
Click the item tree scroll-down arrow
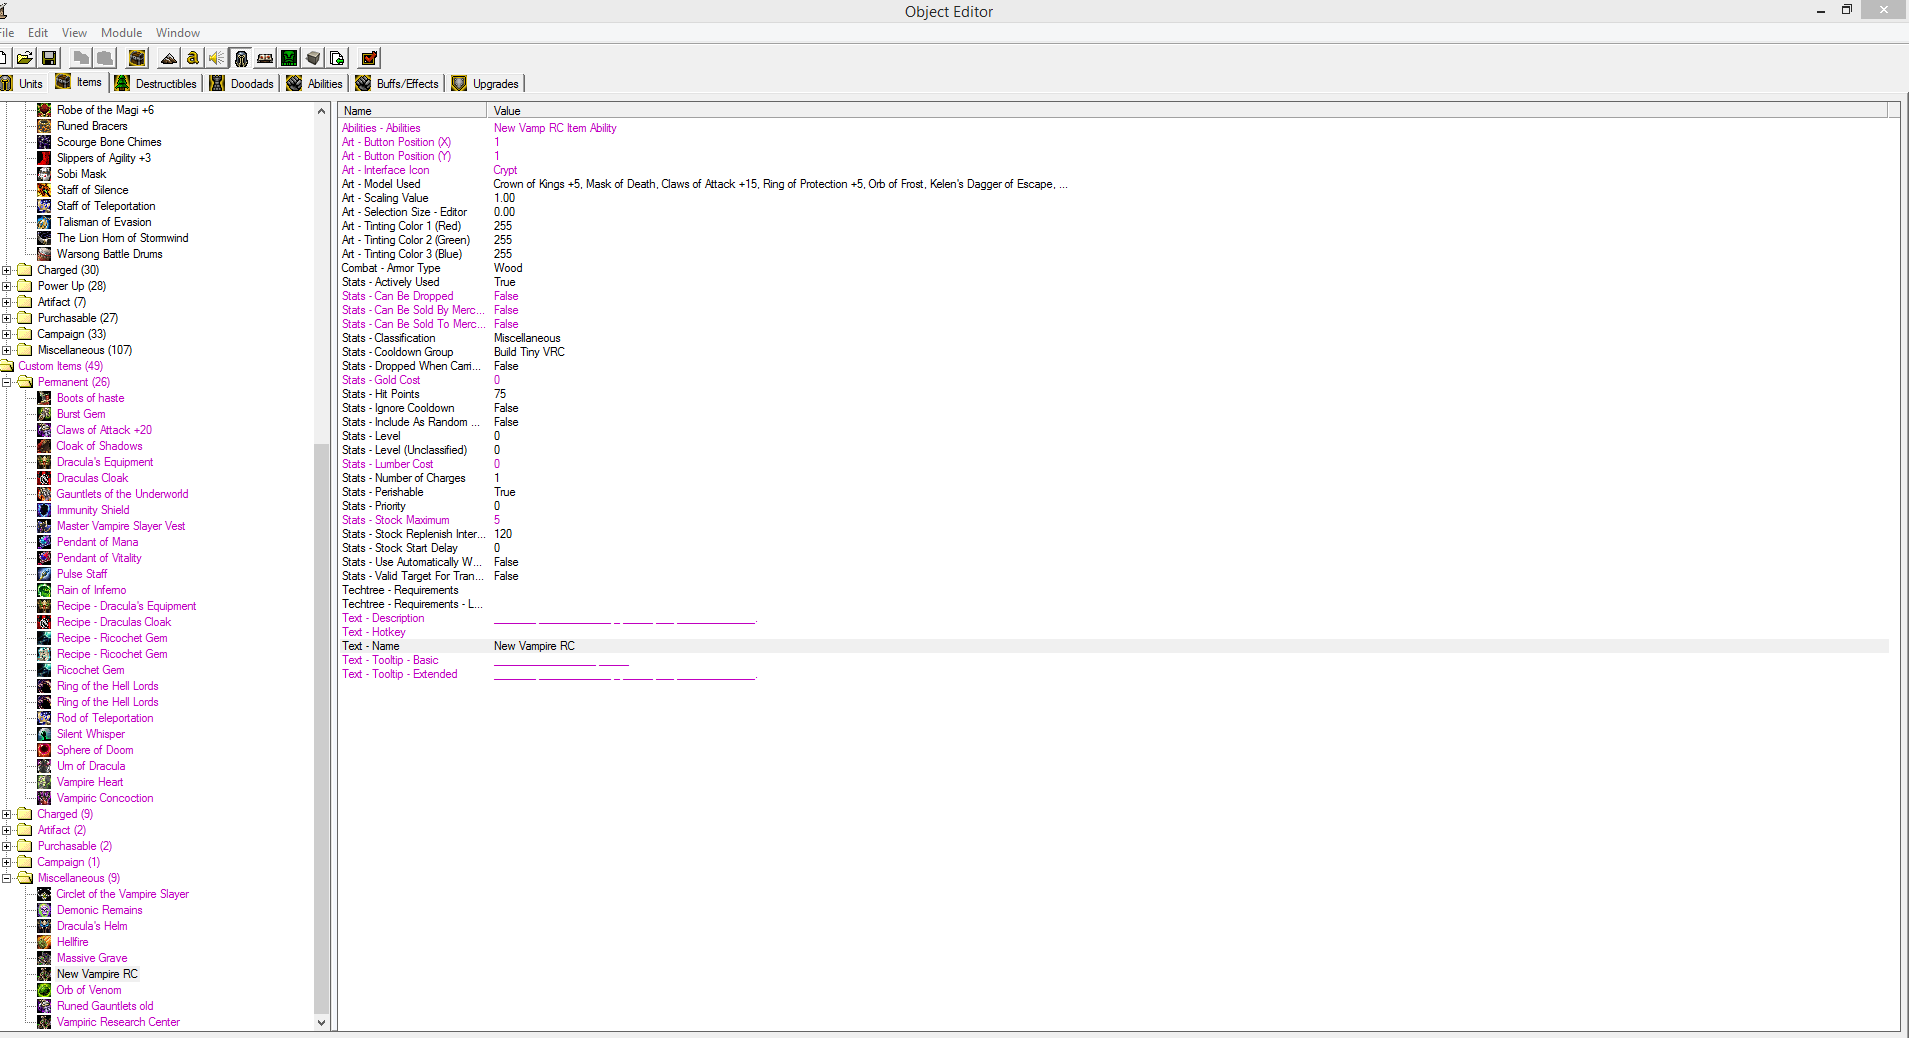point(321,1022)
